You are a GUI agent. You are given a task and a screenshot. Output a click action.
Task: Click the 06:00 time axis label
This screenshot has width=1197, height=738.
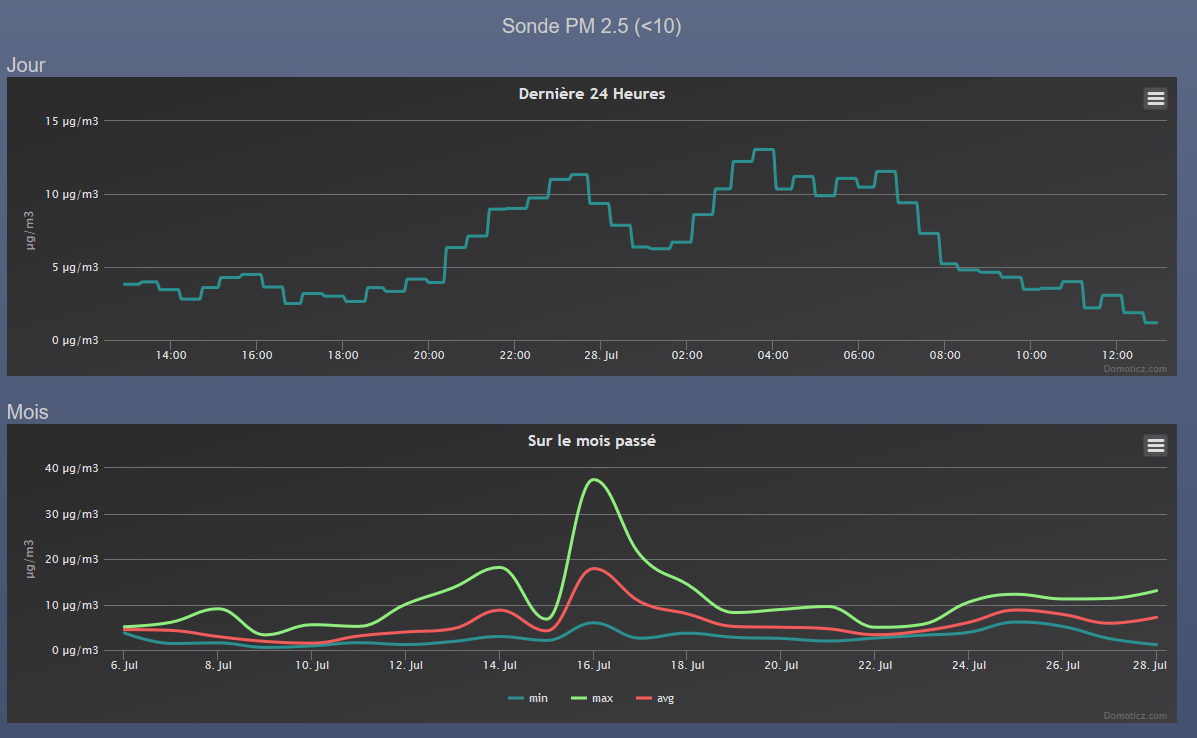[859, 355]
